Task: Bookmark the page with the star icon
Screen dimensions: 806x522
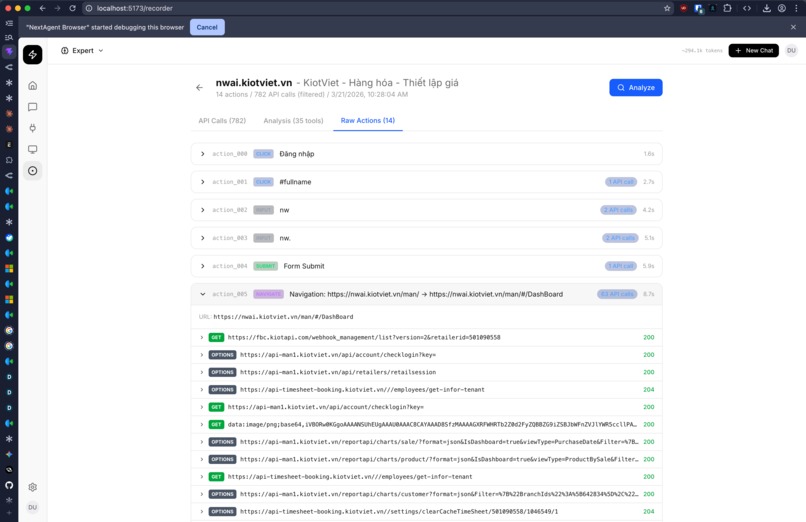Action: pos(667,8)
